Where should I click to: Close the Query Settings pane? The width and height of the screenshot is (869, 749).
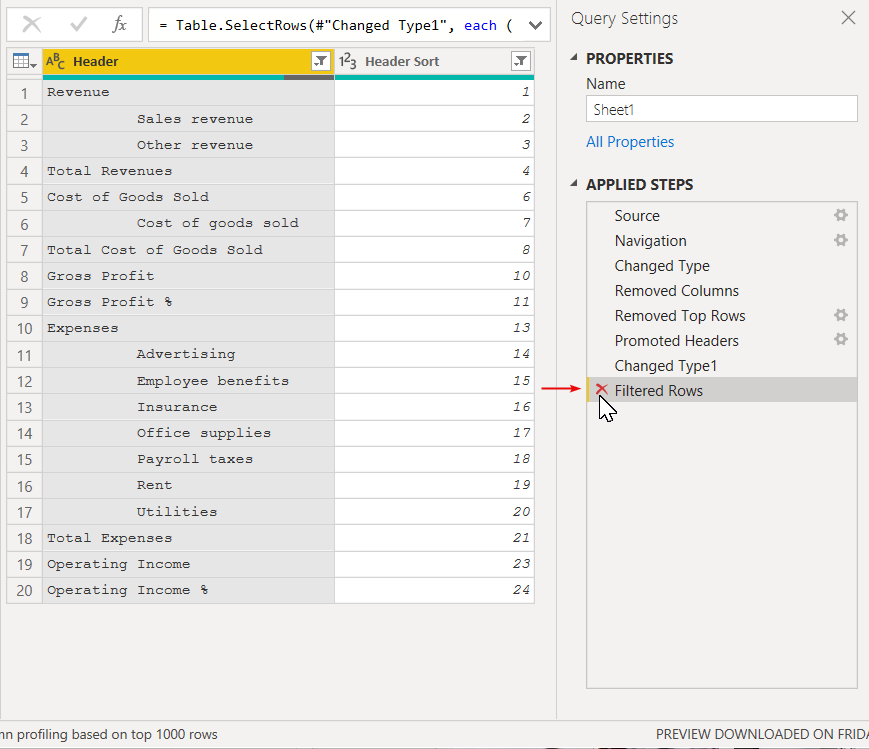[x=848, y=18]
